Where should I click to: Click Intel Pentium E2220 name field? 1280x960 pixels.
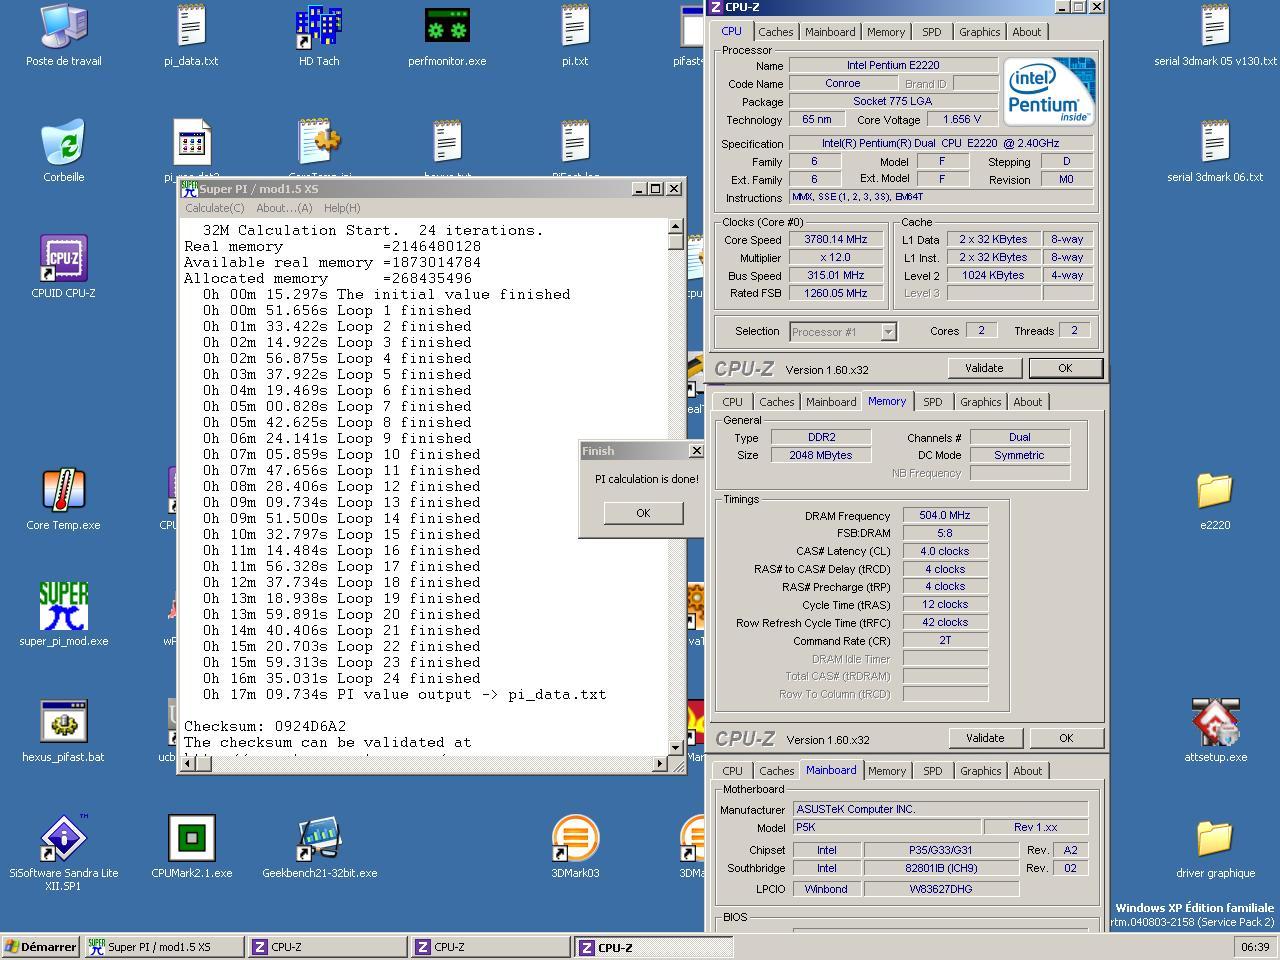893,65
